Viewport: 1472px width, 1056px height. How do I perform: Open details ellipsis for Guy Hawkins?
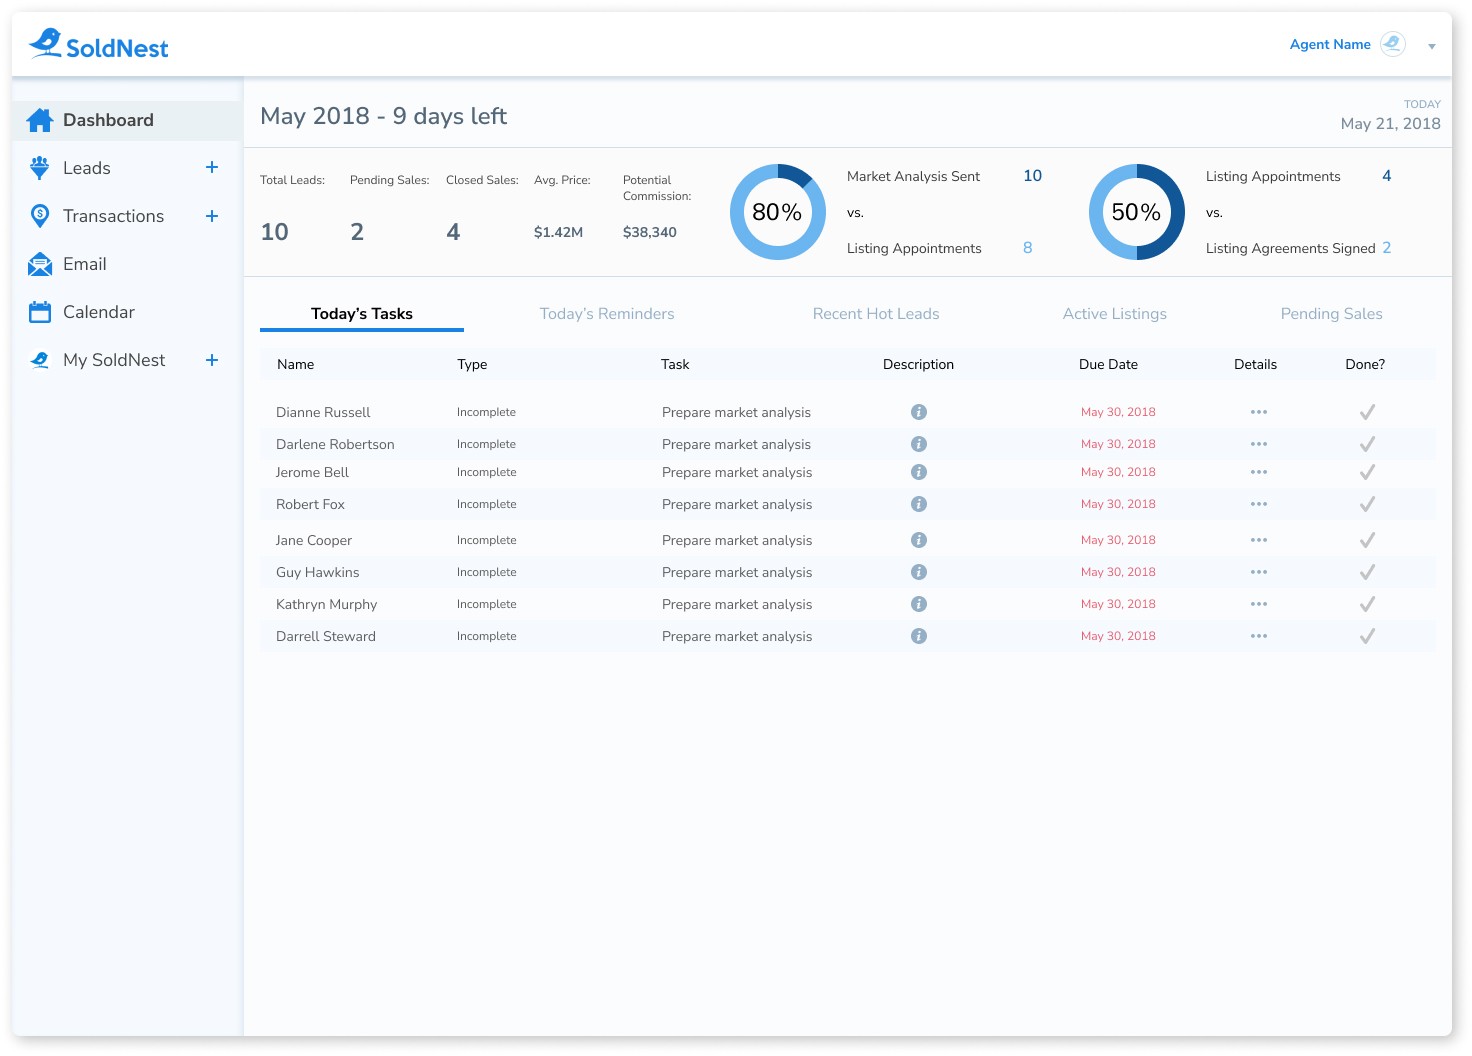coord(1259,572)
